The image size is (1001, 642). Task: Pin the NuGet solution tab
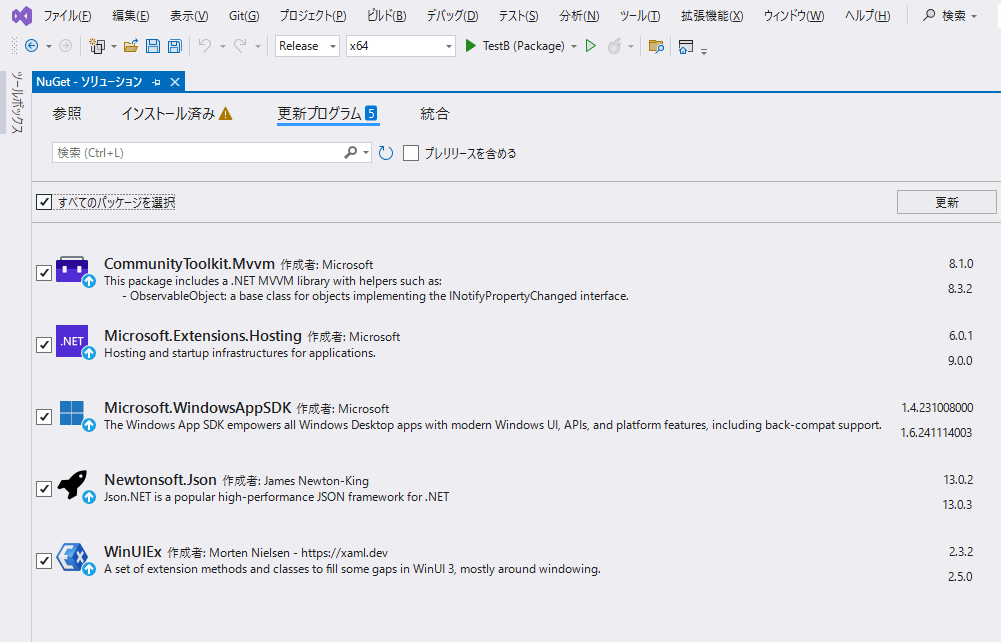[x=156, y=82]
